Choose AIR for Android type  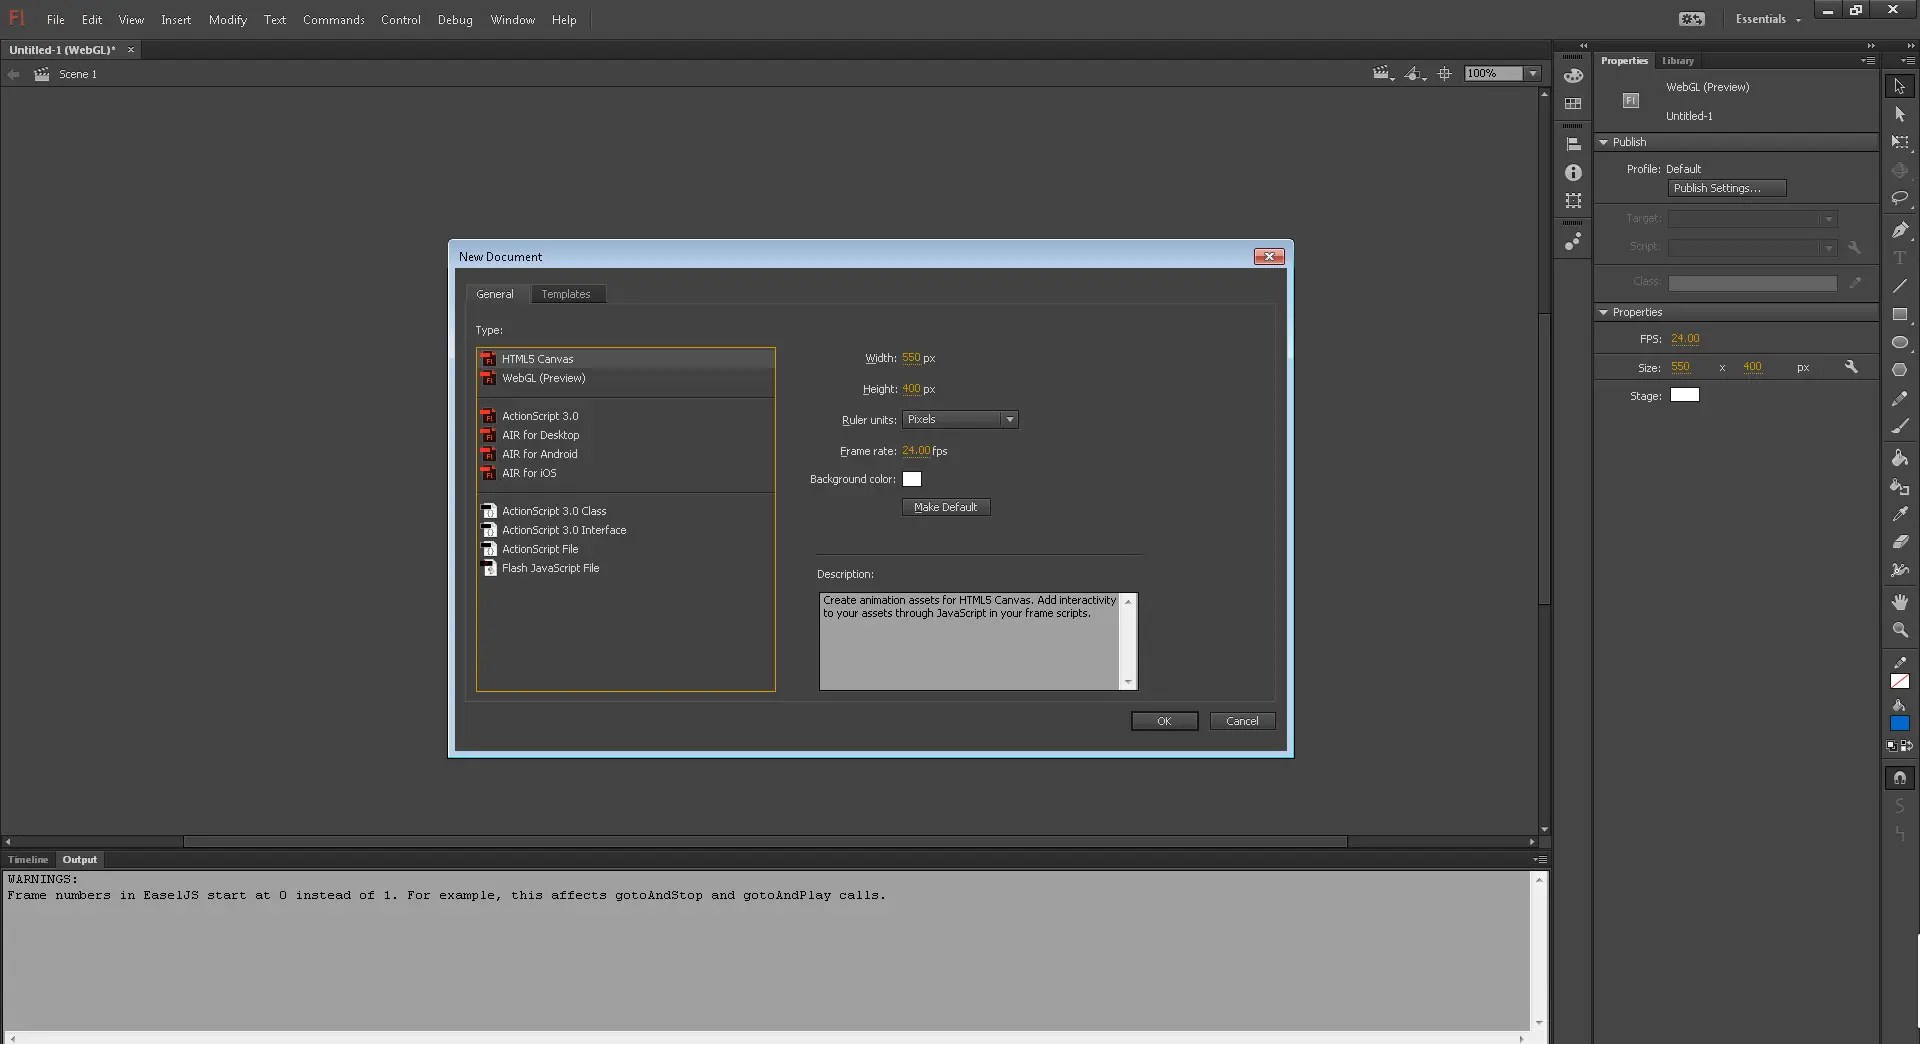[x=540, y=454]
